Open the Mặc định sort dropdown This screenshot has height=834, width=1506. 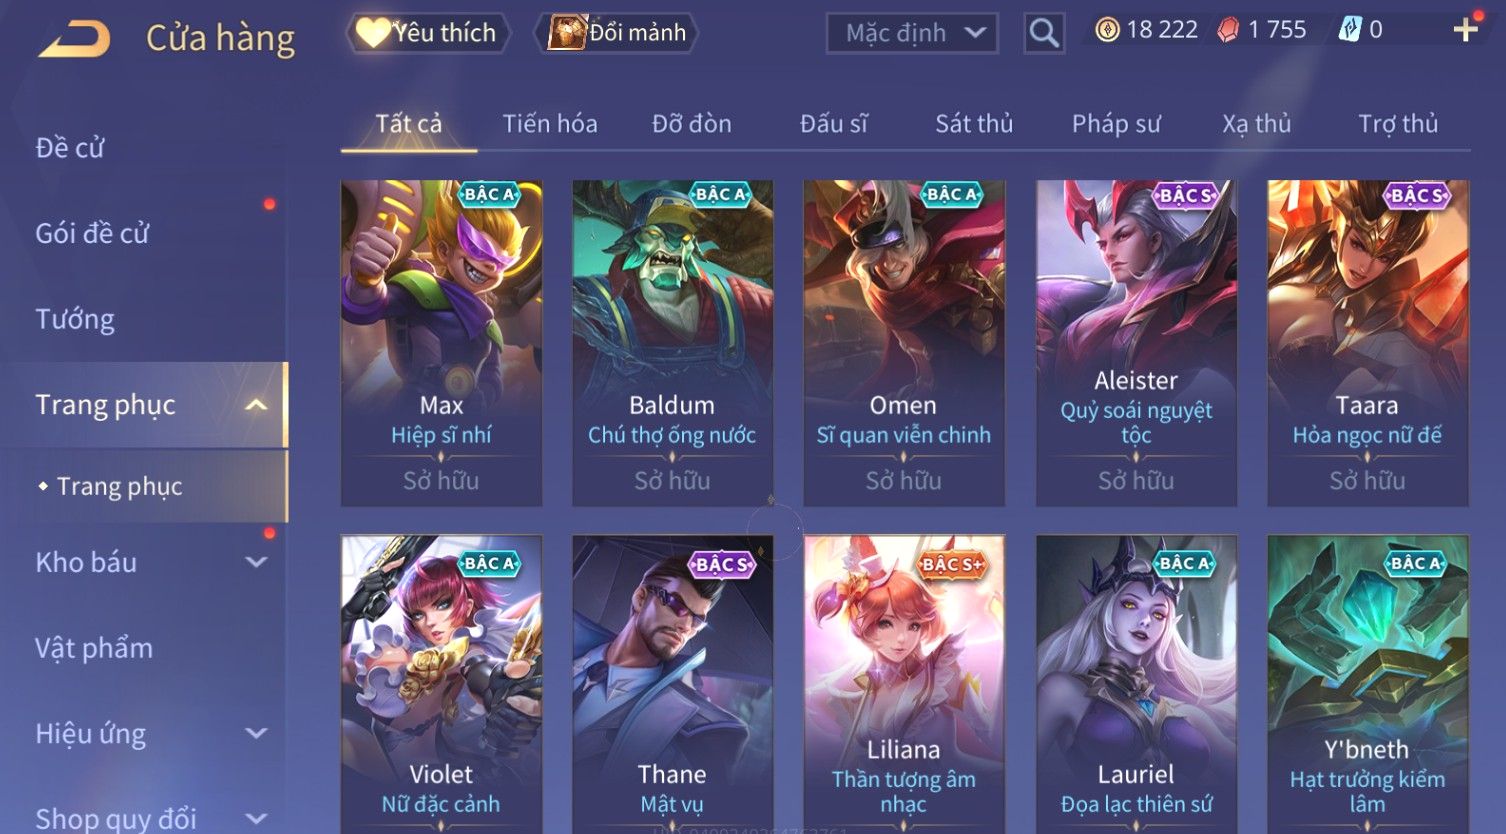[912, 33]
